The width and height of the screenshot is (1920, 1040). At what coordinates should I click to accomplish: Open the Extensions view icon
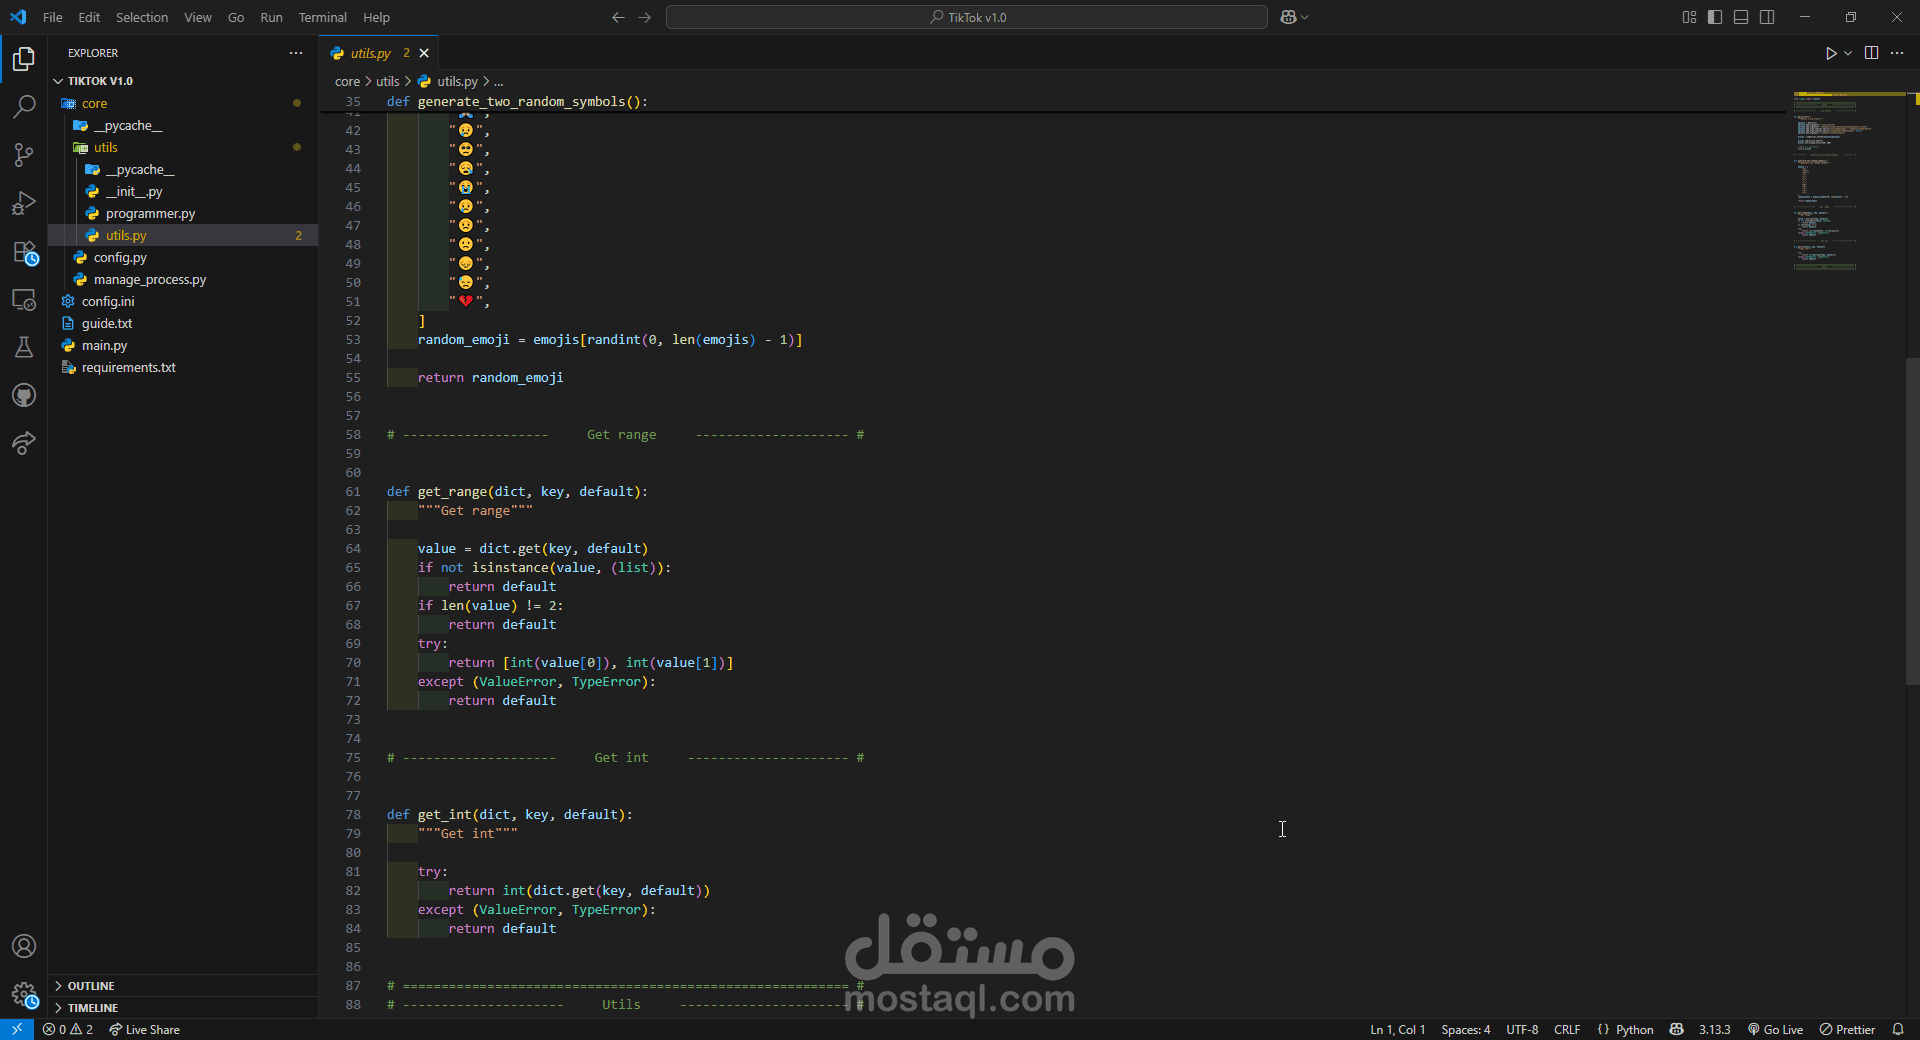coord(24,252)
